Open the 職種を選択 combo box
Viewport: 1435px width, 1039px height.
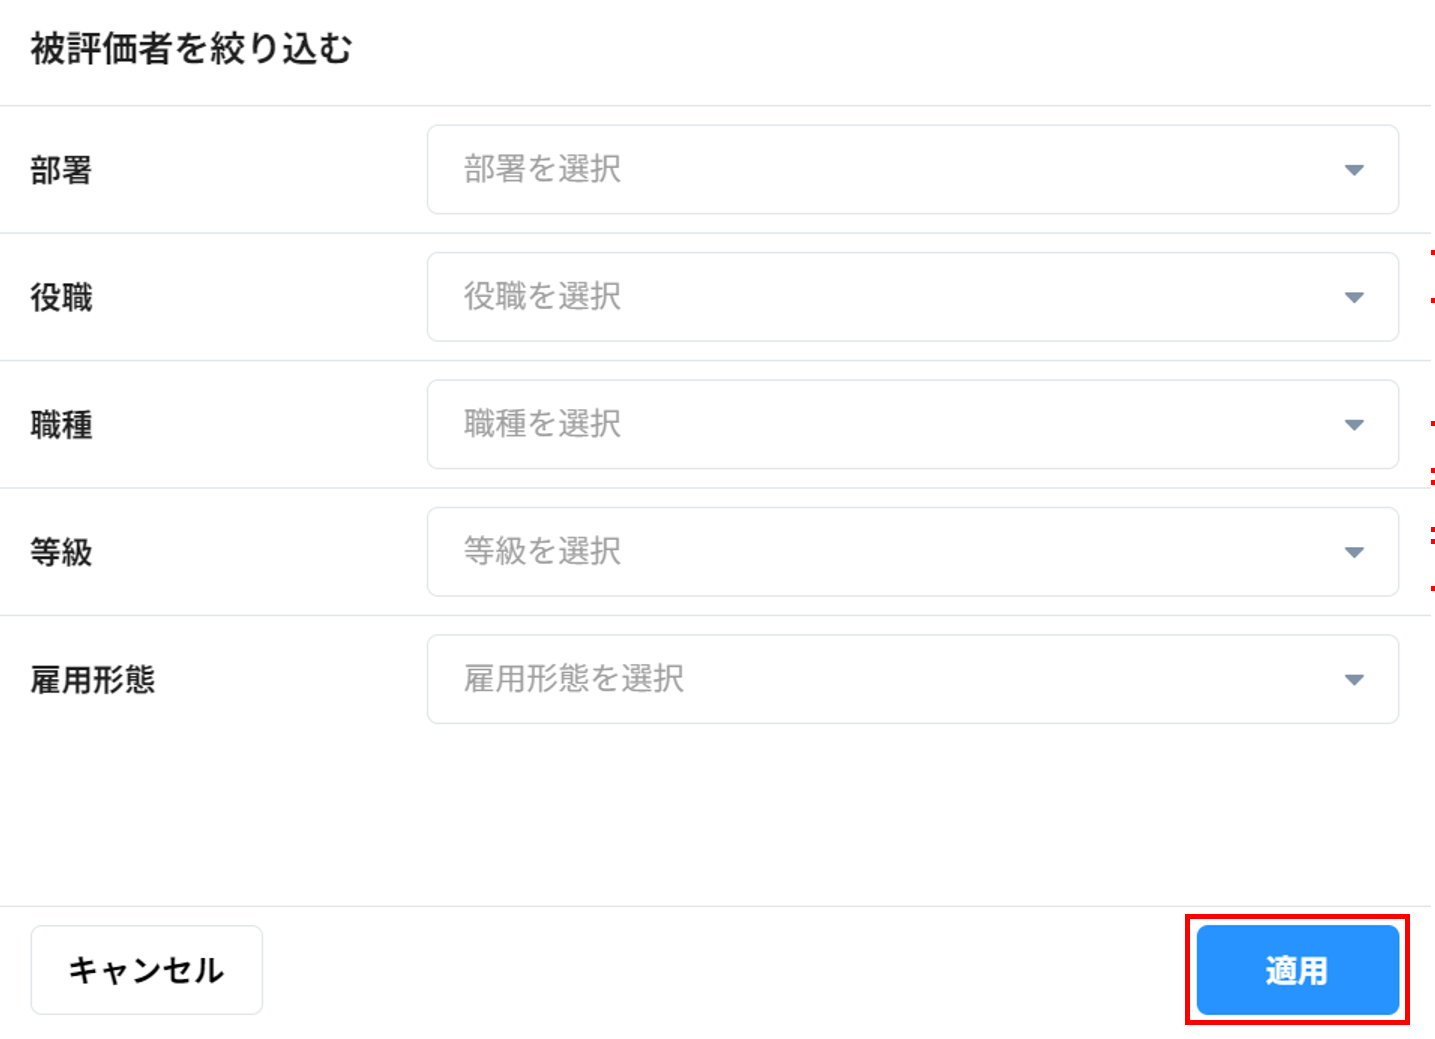tap(880, 425)
